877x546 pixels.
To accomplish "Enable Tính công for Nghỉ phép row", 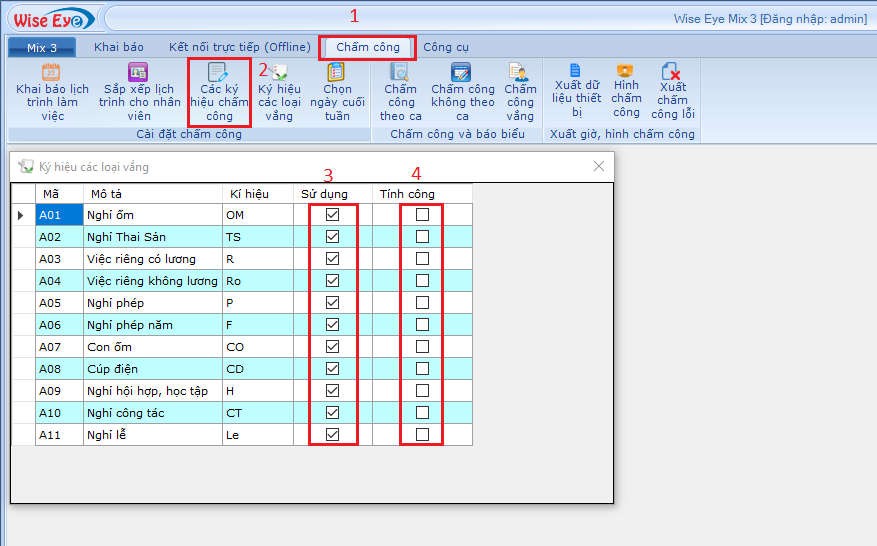I will pyautogui.click(x=422, y=303).
